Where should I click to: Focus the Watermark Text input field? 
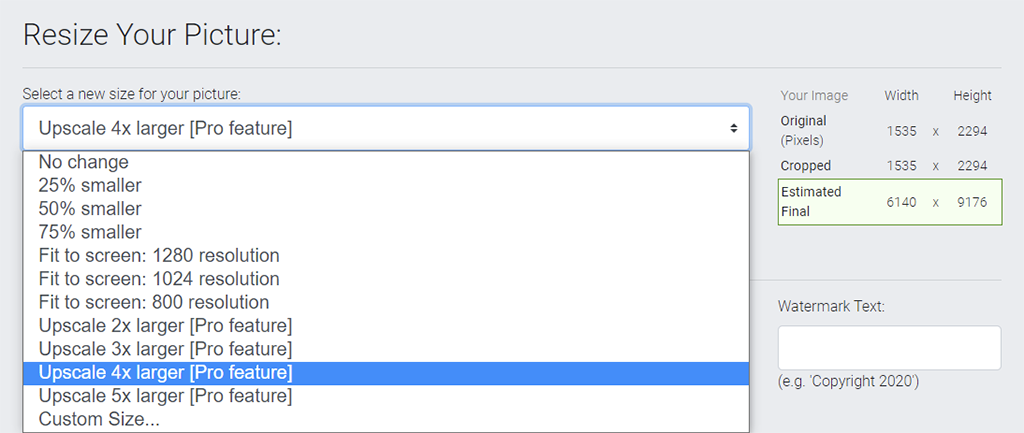click(889, 348)
